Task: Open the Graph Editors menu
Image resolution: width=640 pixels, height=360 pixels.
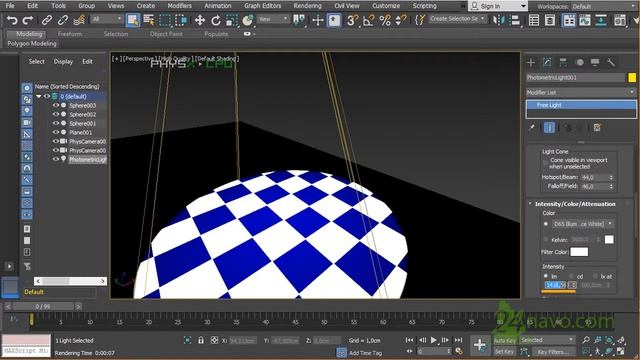Action: 262,6
